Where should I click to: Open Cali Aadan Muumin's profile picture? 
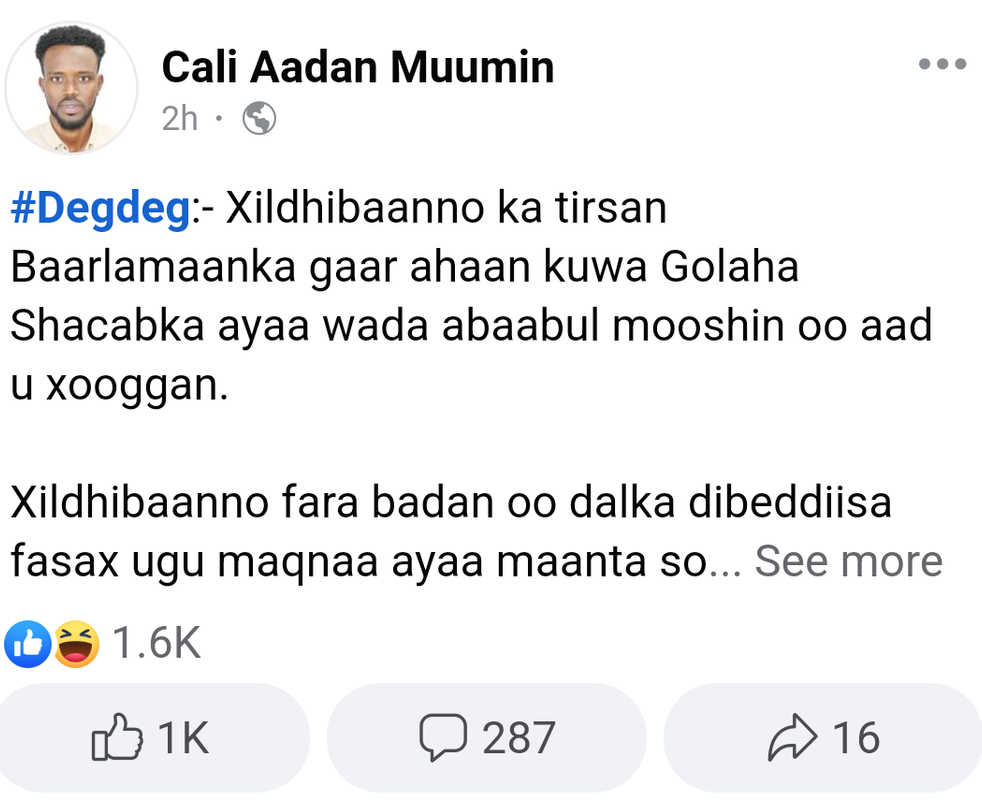70,88
